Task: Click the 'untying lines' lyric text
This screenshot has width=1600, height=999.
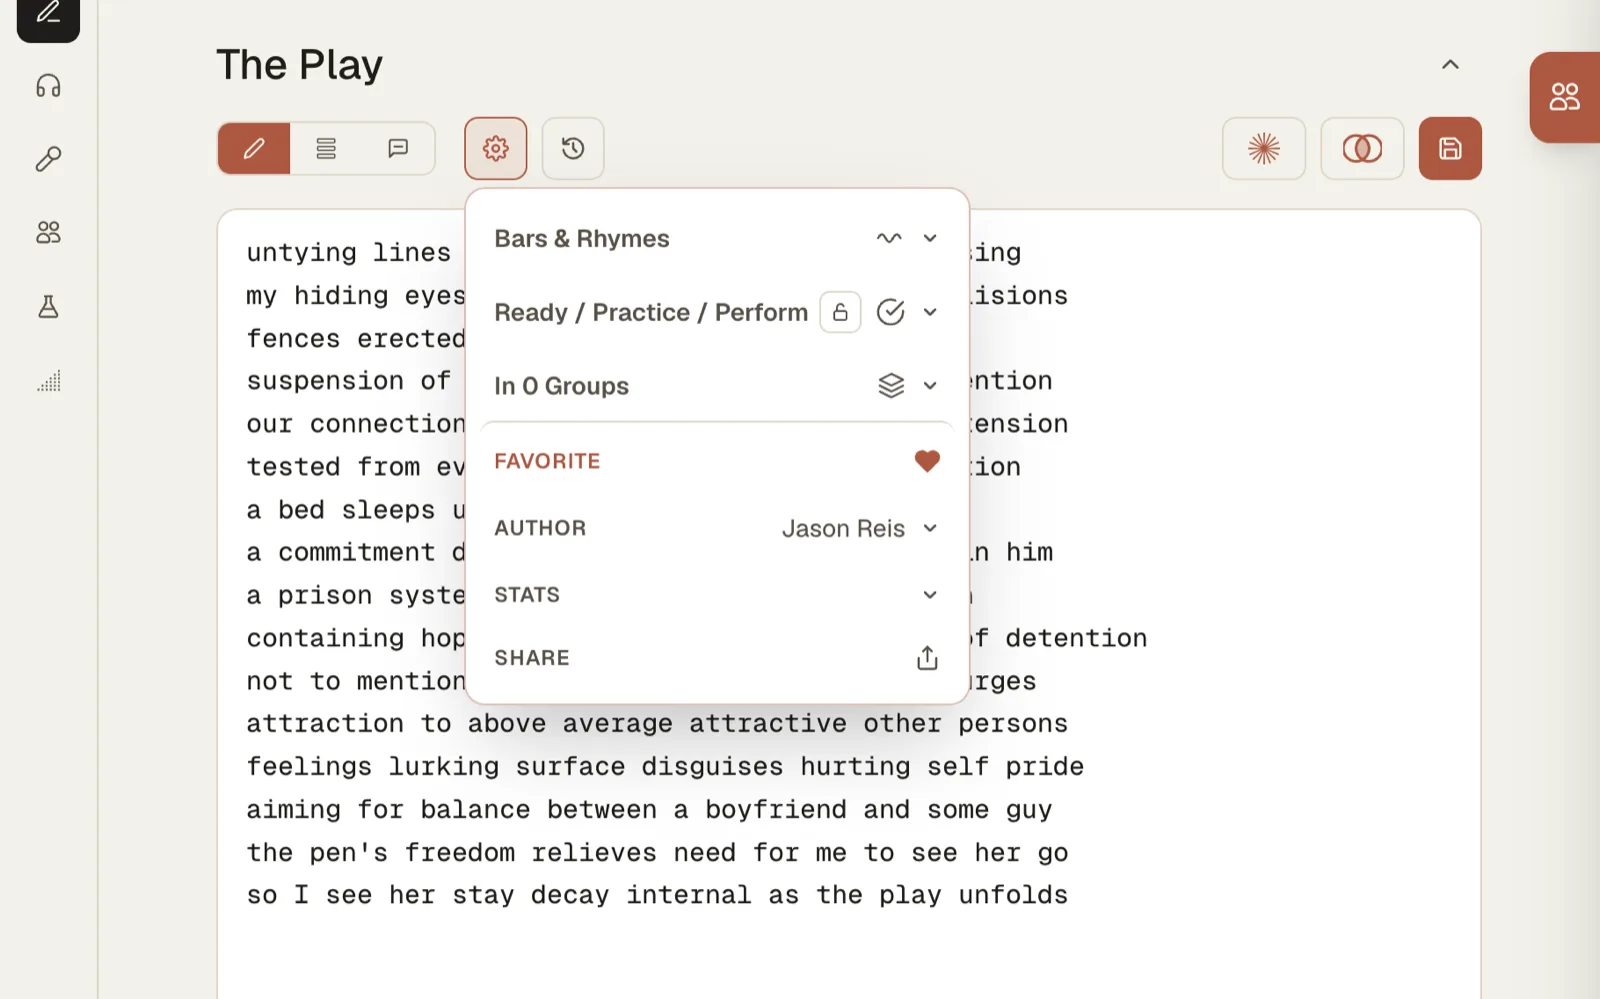Action: pos(349,252)
